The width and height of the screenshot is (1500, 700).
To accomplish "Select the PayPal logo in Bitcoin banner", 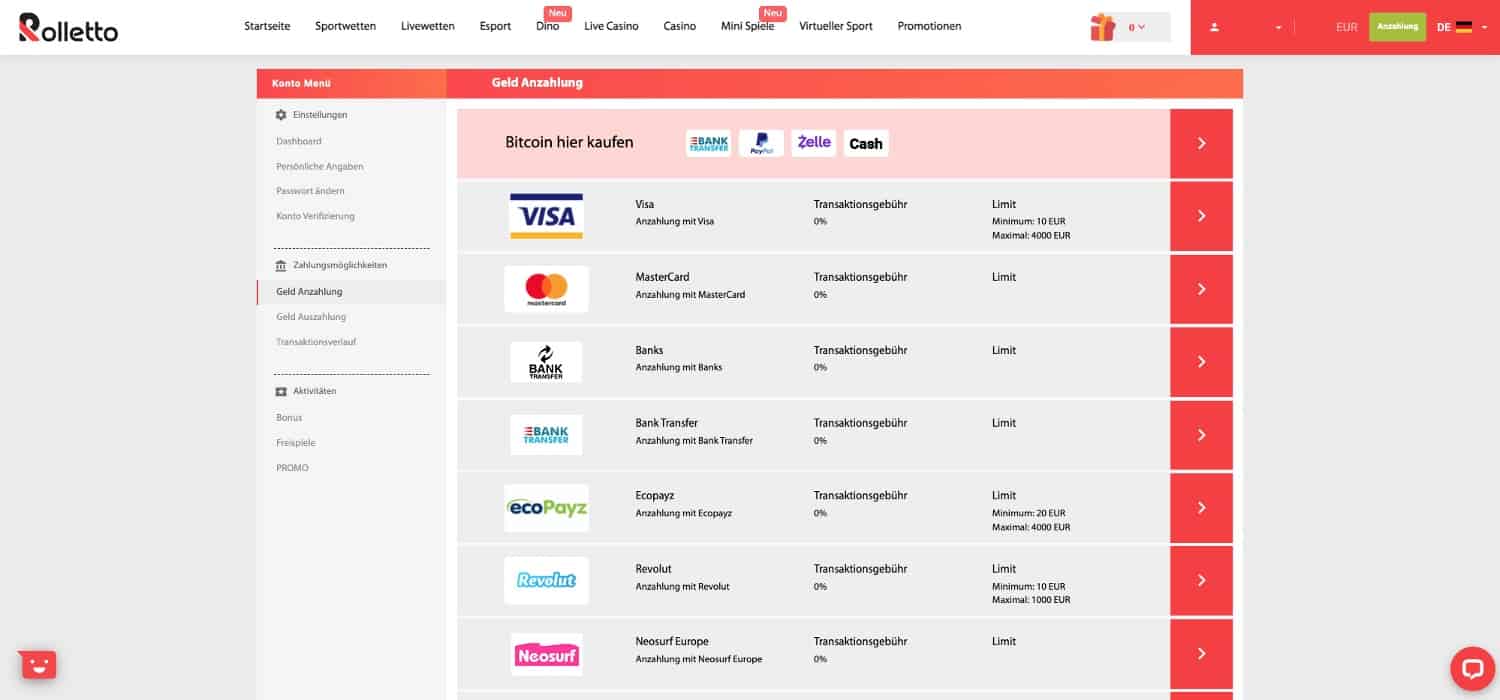I will [761, 143].
